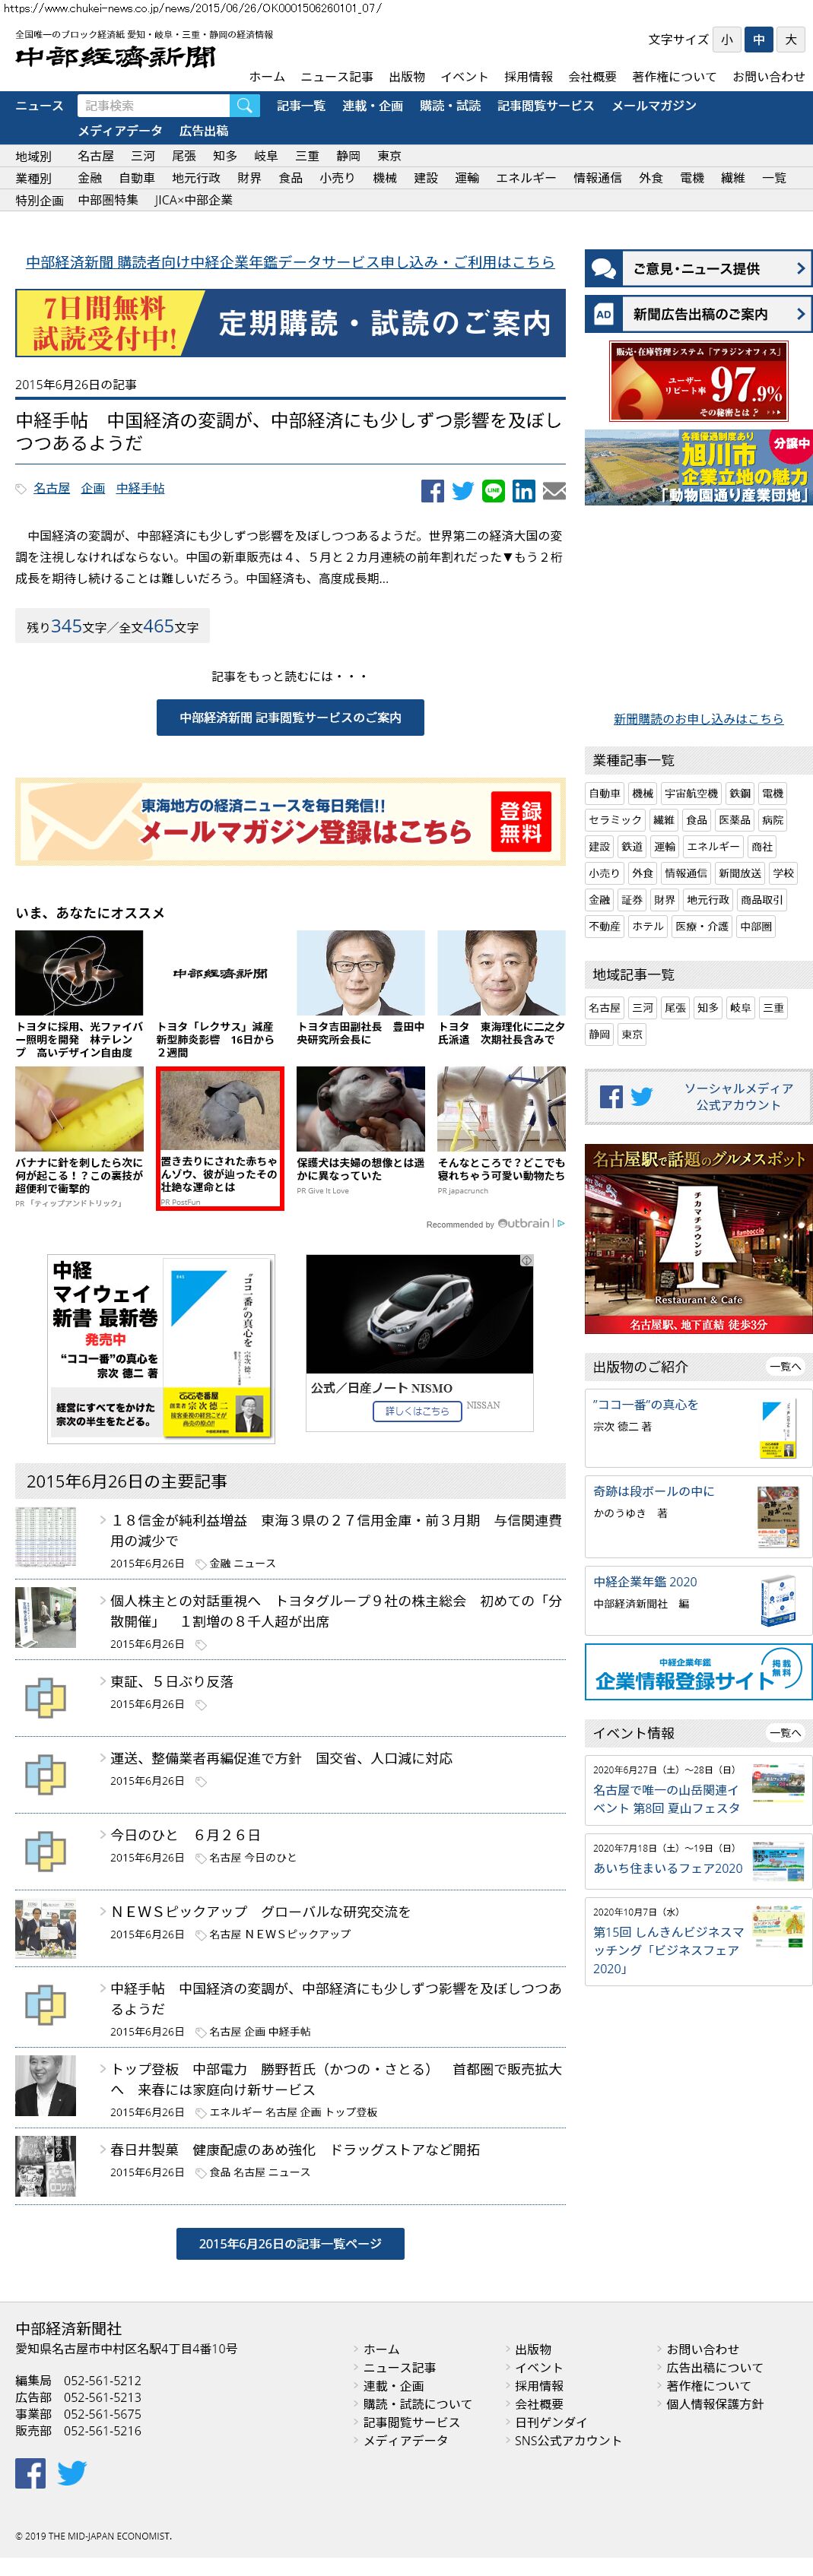
Task: Open 新聞購読のお申し込みはこちら link
Action: pos(698,719)
